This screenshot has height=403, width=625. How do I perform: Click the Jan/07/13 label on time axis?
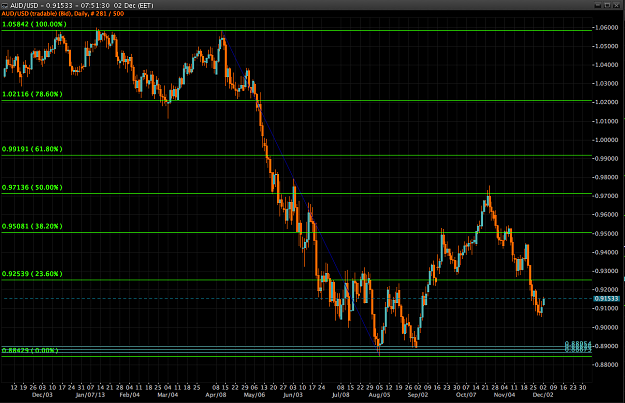tap(90, 395)
